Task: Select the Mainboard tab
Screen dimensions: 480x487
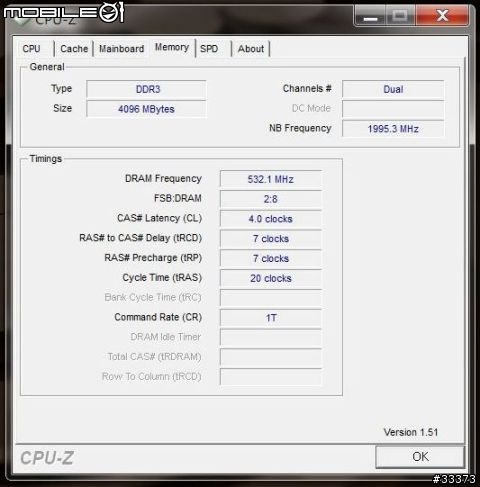Action: [x=122, y=49]
